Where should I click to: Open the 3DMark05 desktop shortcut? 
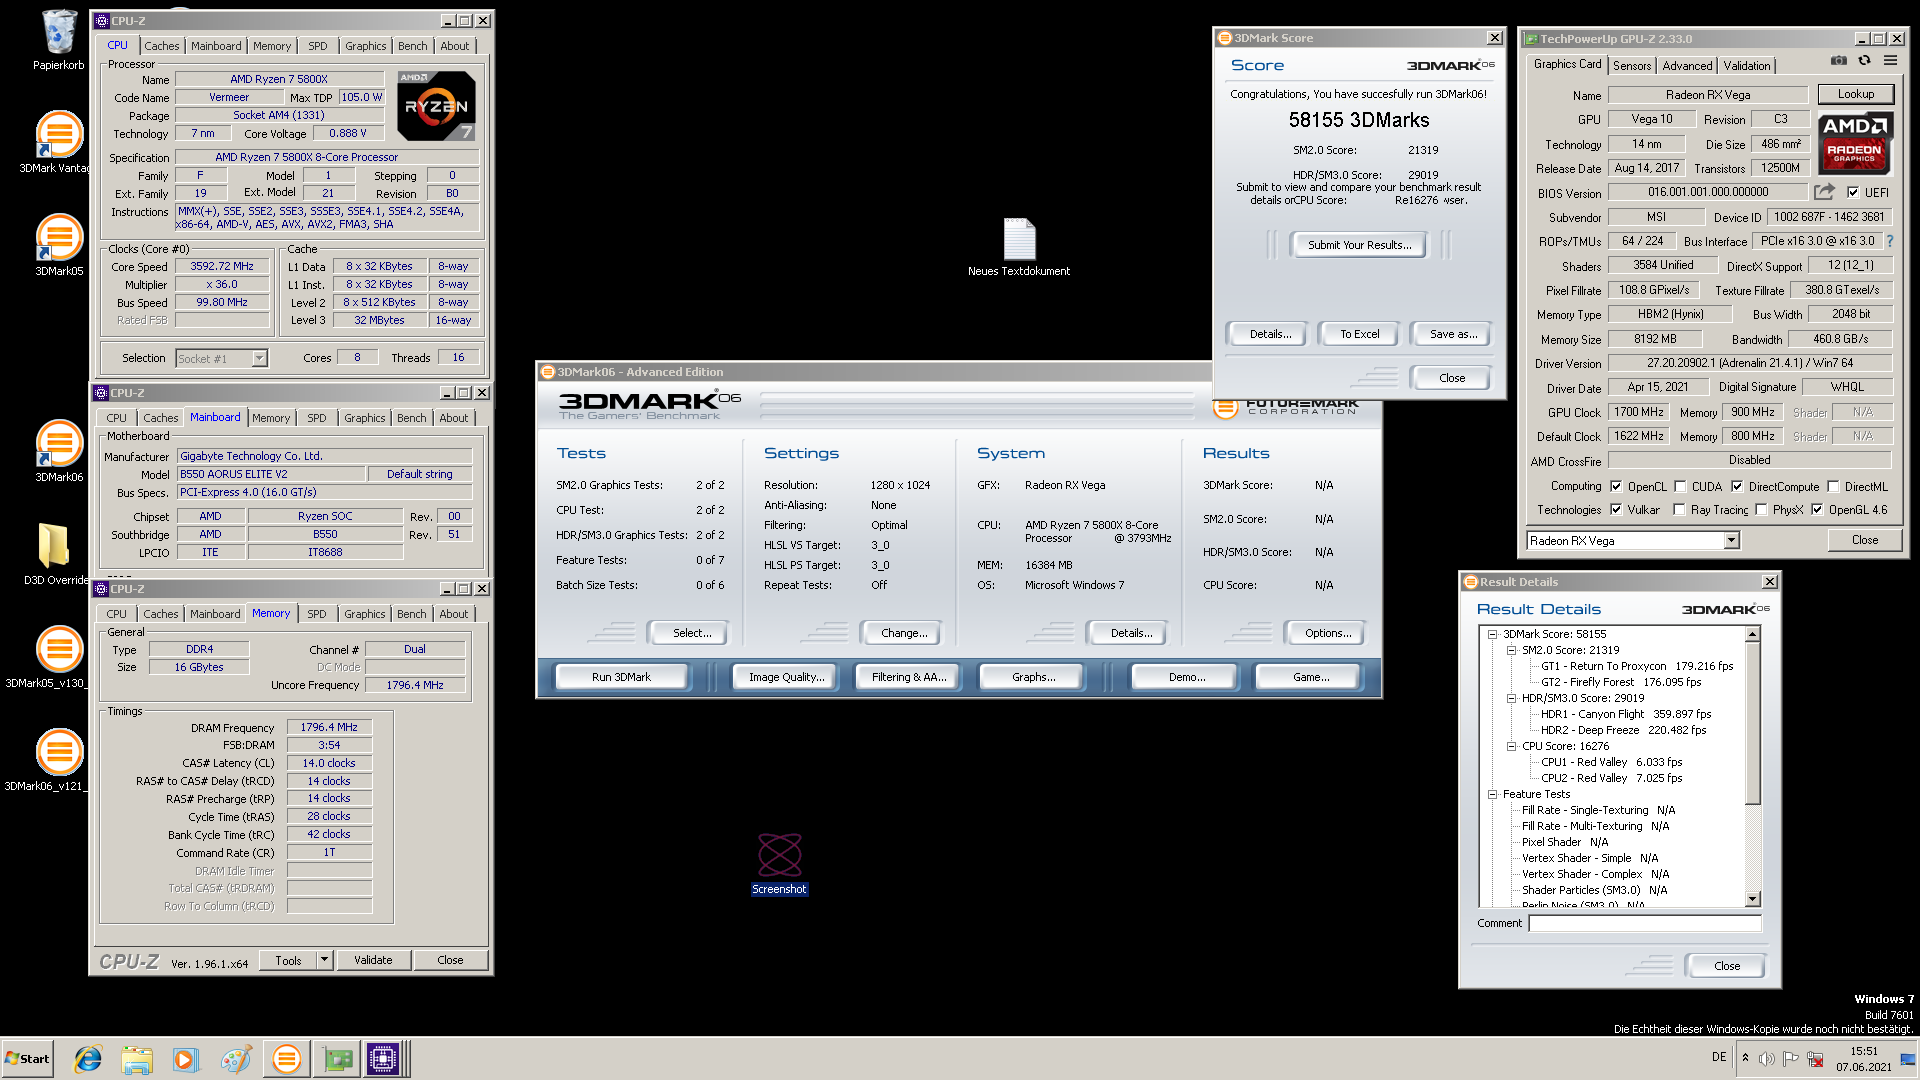59,238
